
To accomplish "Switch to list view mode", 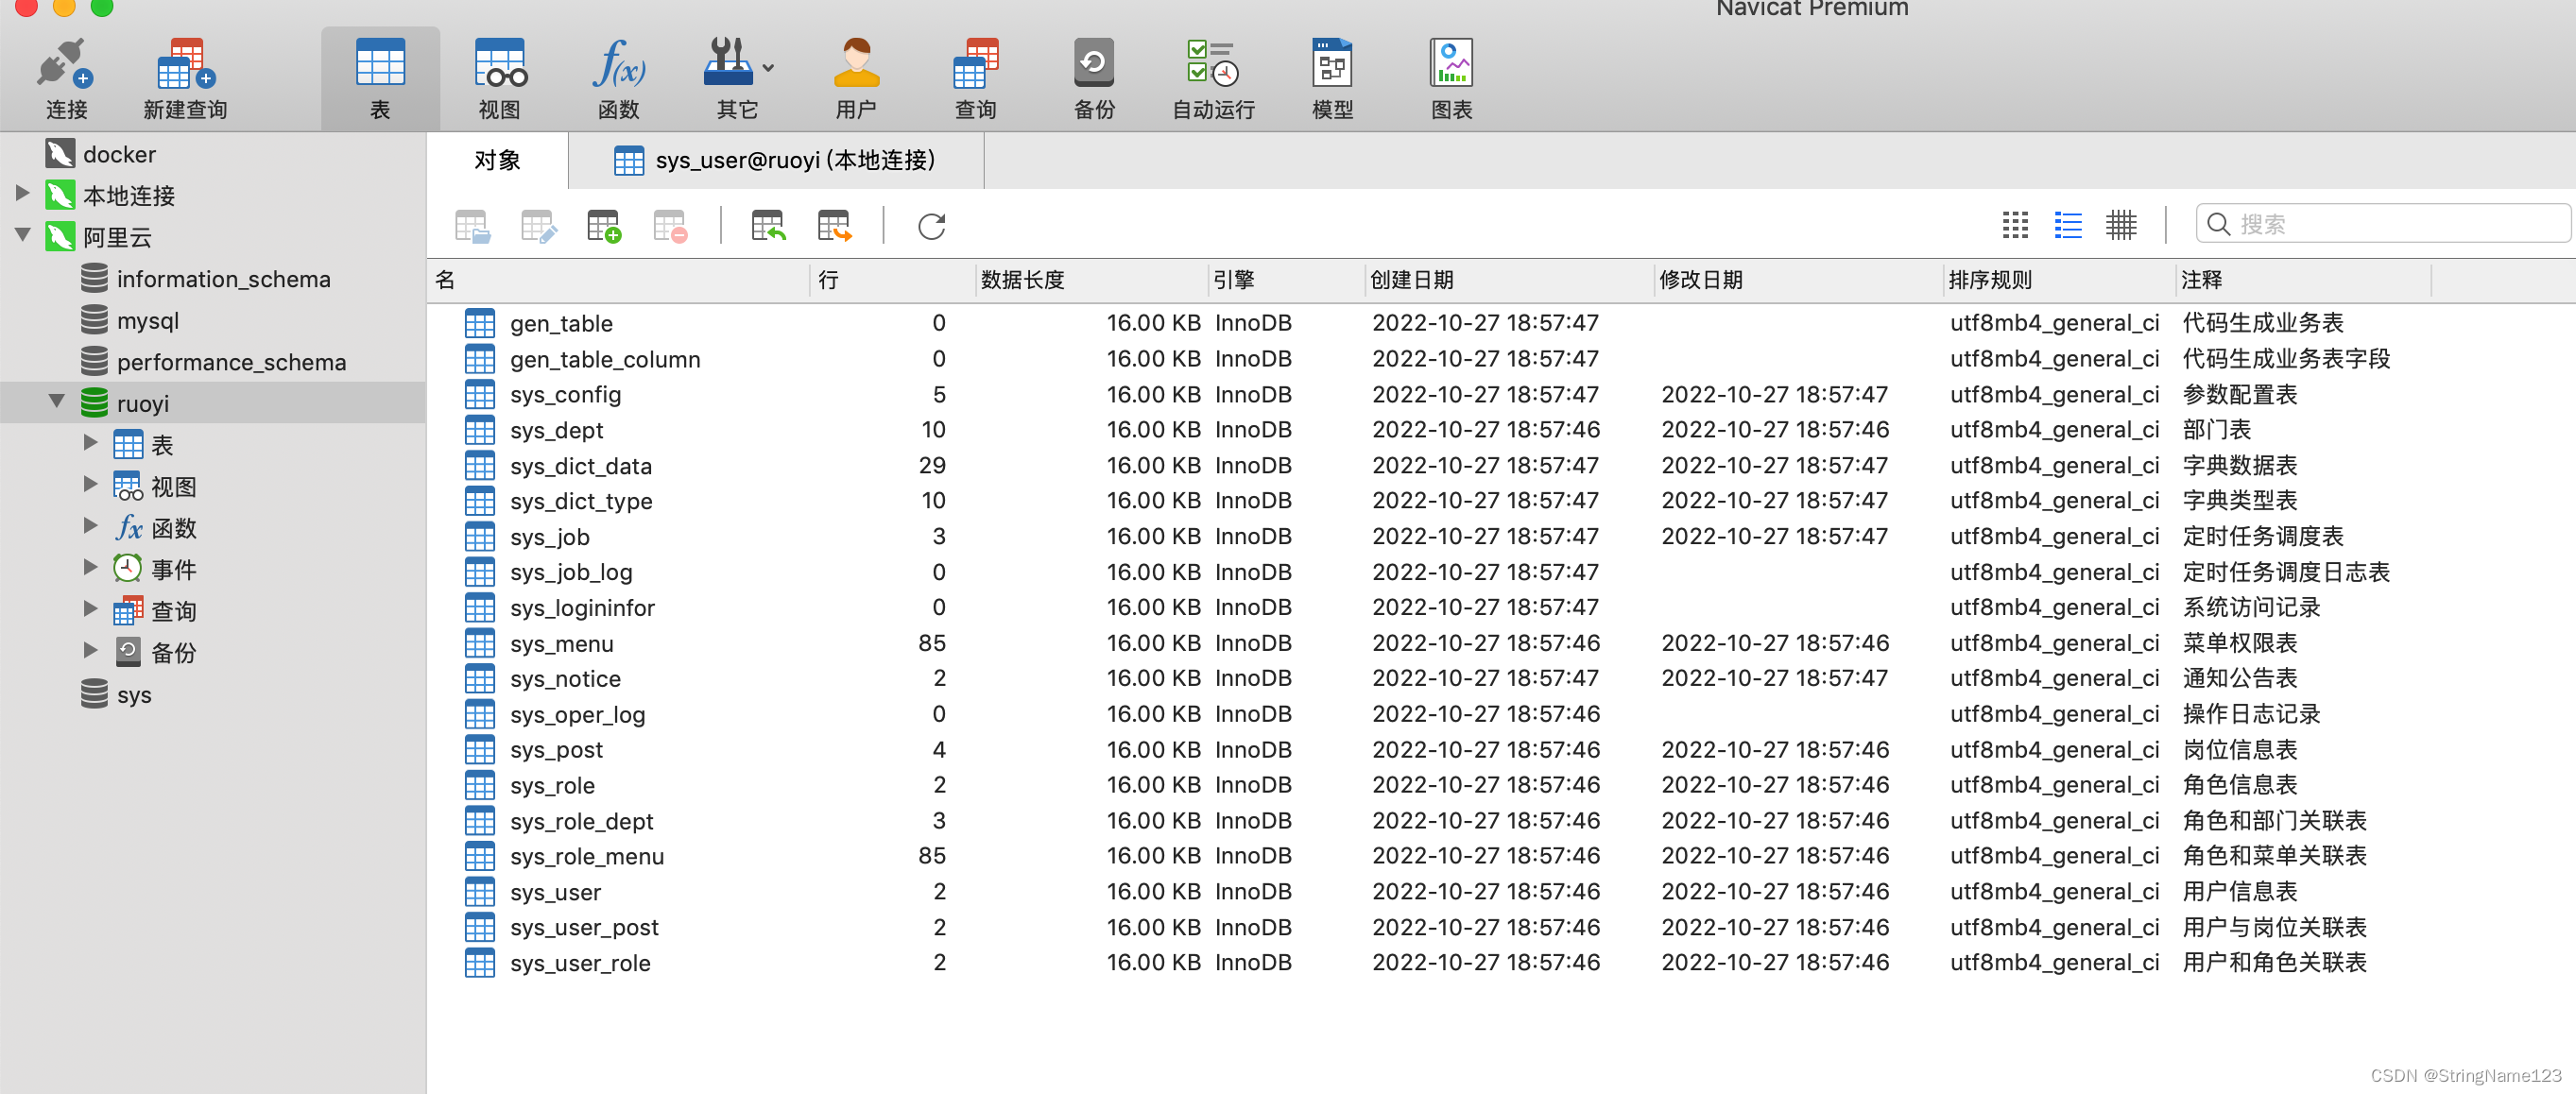I will click(x=2067, y=225).
